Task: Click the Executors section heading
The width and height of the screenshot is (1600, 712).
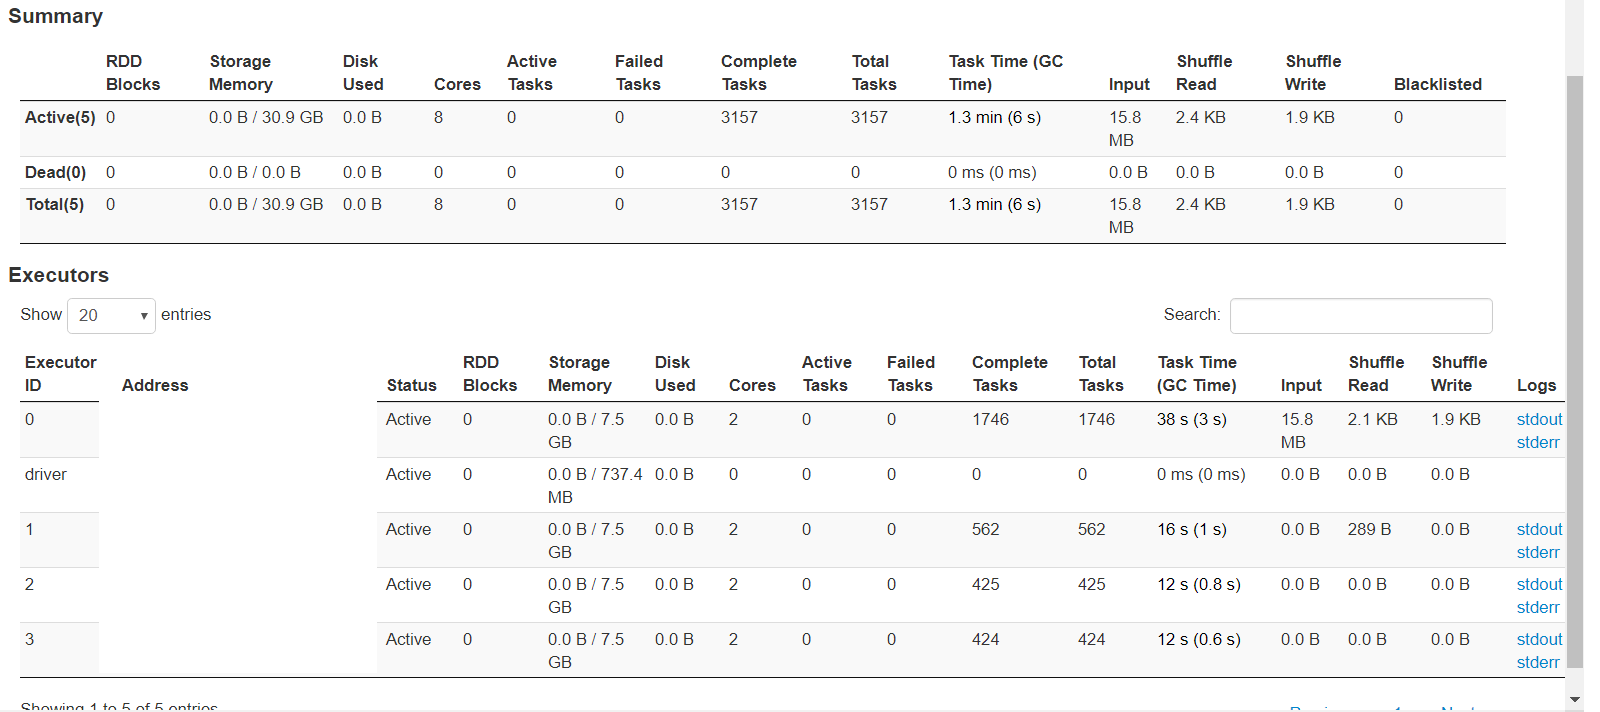Action: pyautogui.click(x=58, y=275)
